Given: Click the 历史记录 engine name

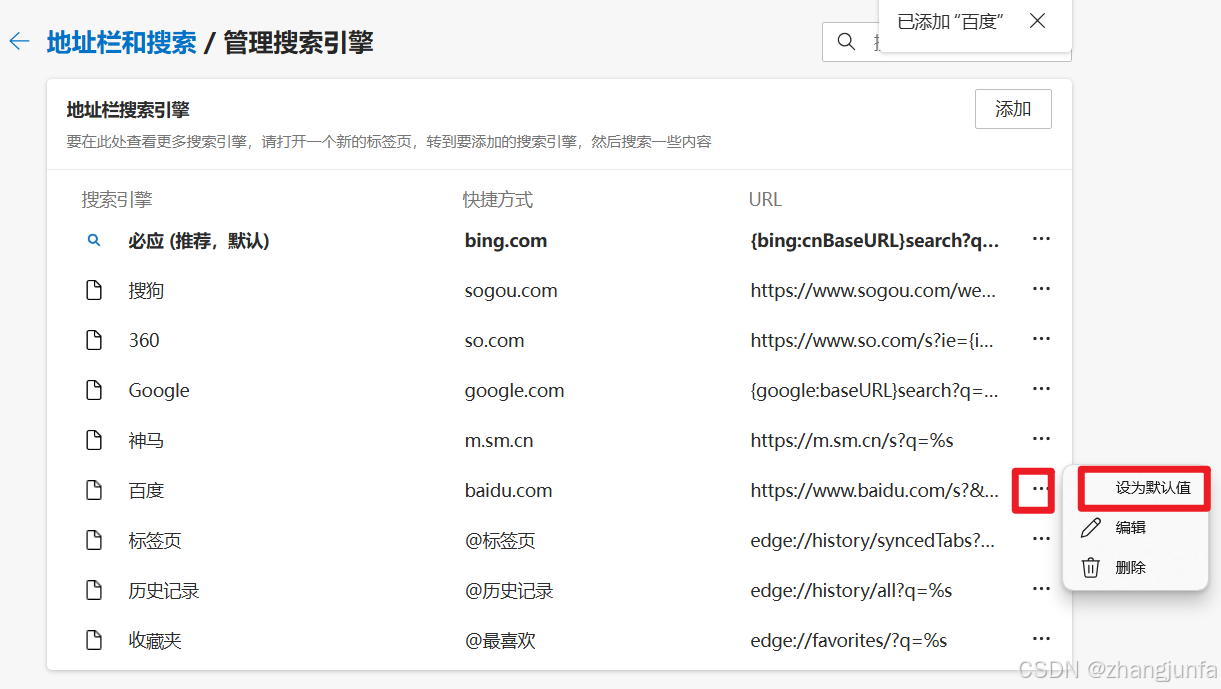Looking at the screenshot, I should (164, 591).
